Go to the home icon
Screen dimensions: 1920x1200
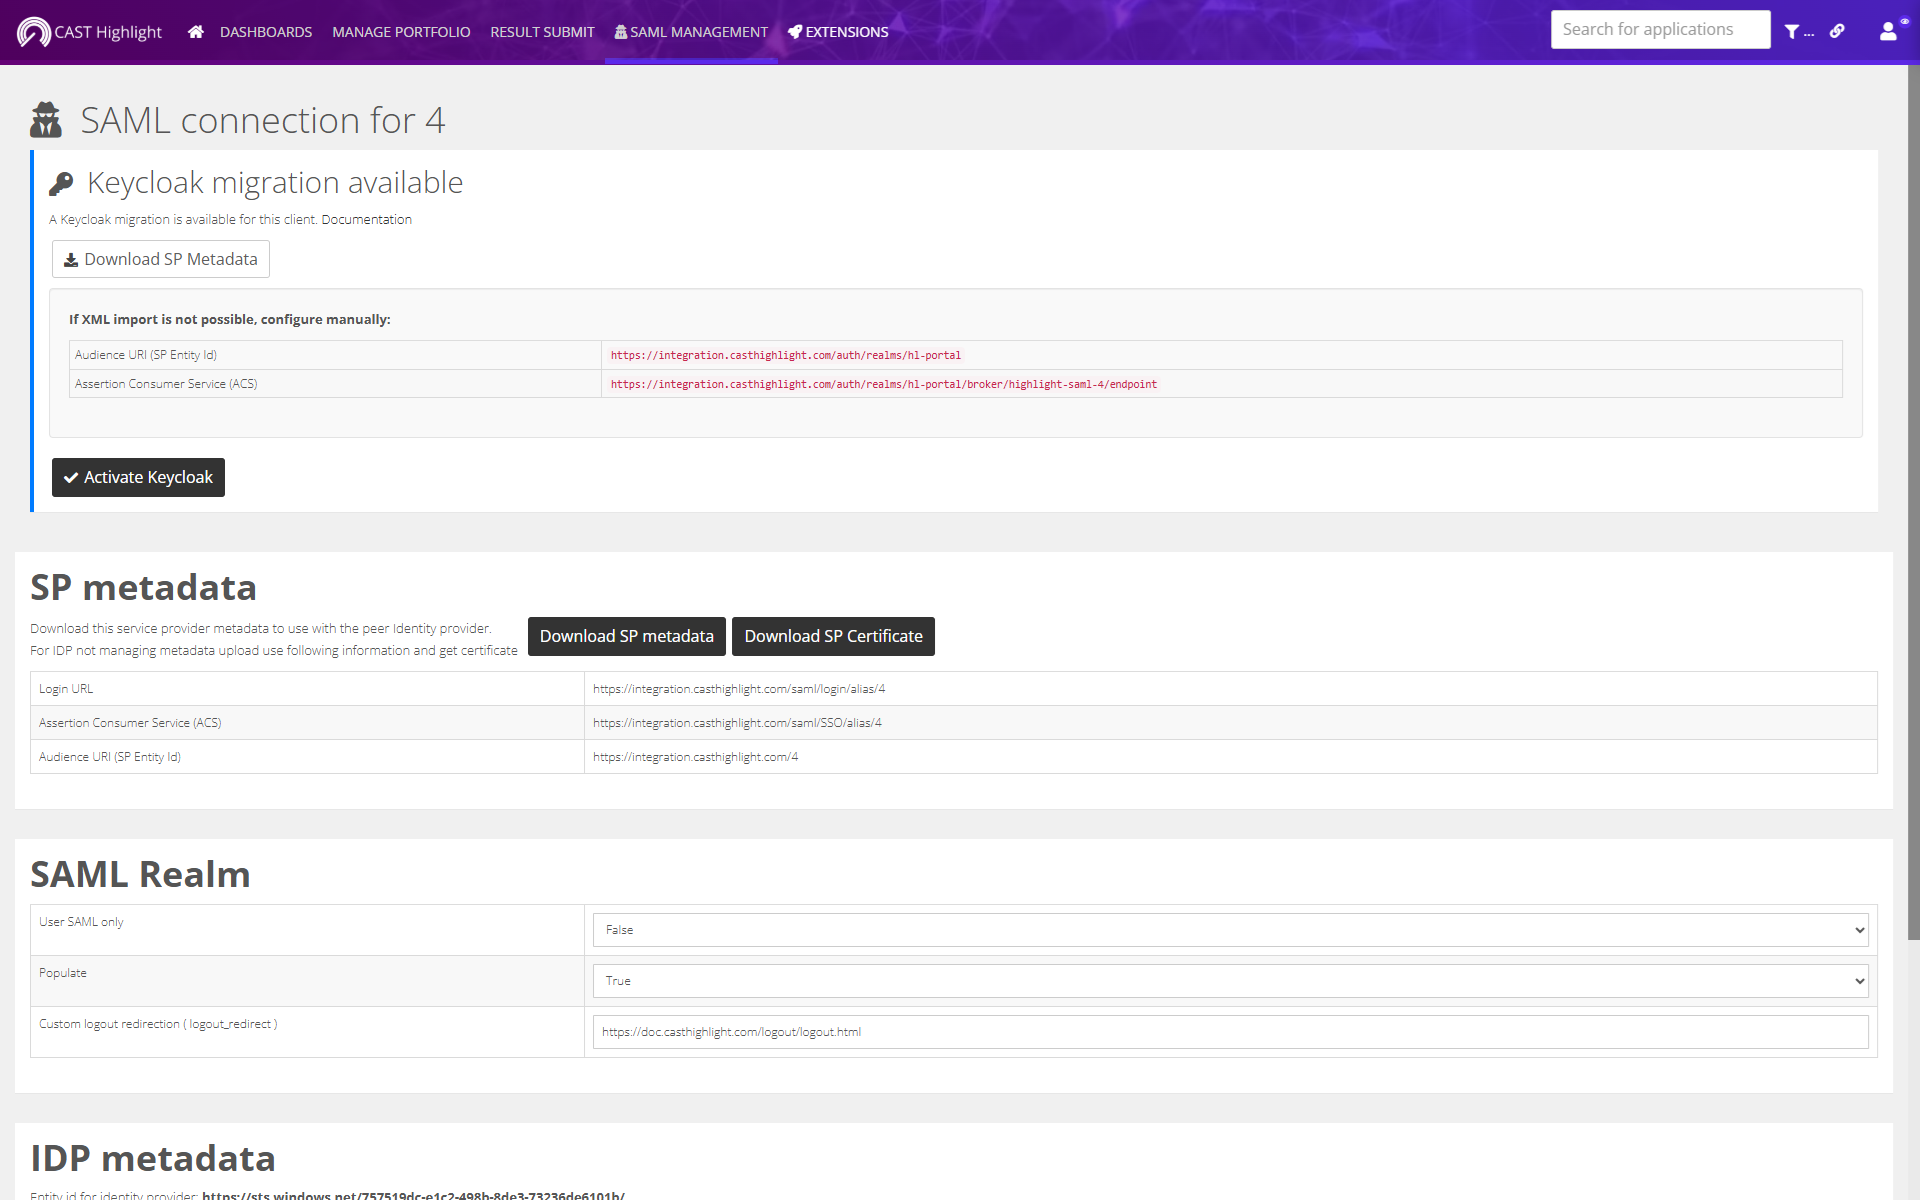(x=196, y=32)
